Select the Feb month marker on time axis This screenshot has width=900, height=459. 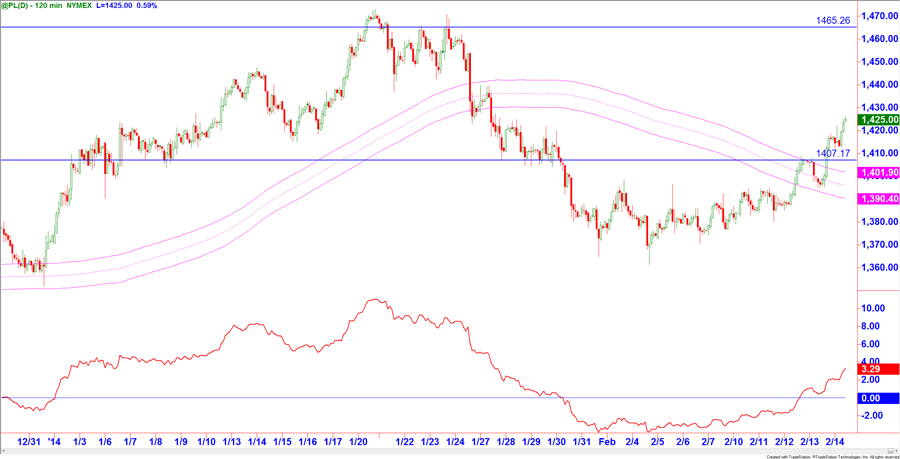pos(606,441)
